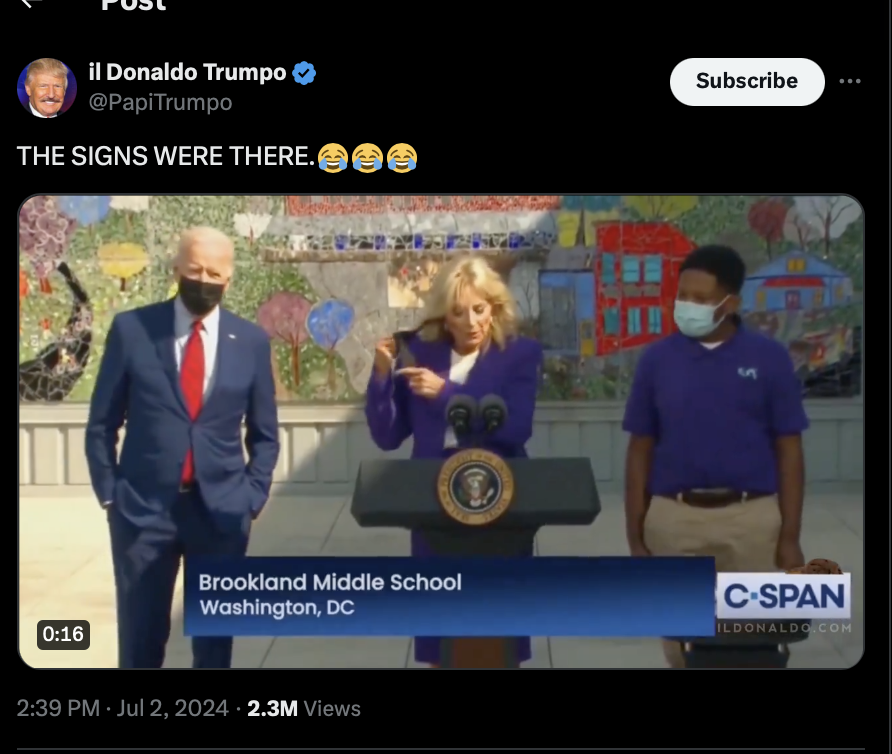Select the THE SIGNS WERE THERE post text

166,156
